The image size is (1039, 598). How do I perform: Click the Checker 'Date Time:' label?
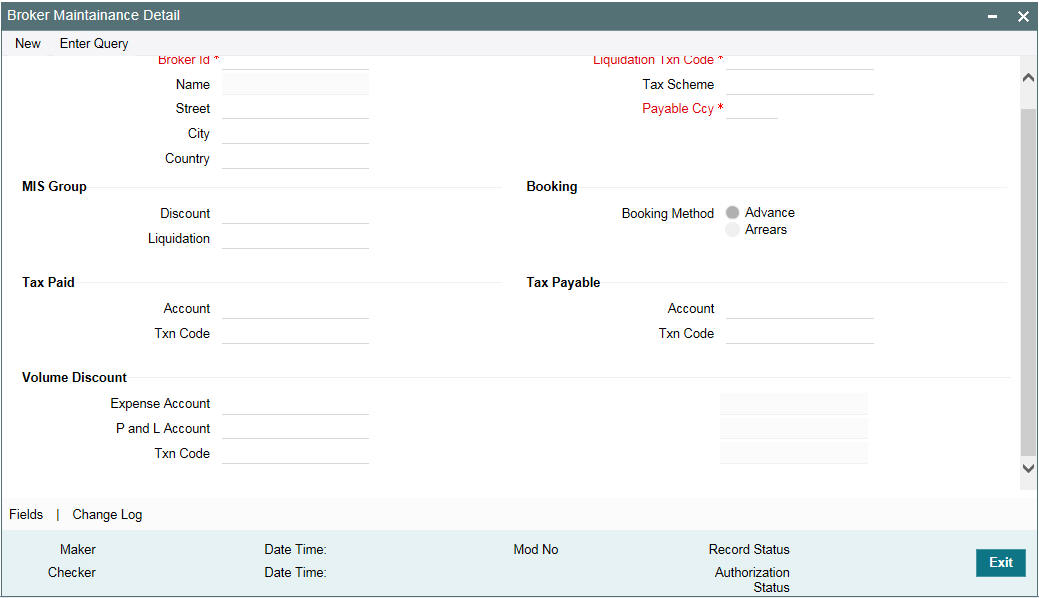click(296, 572)
